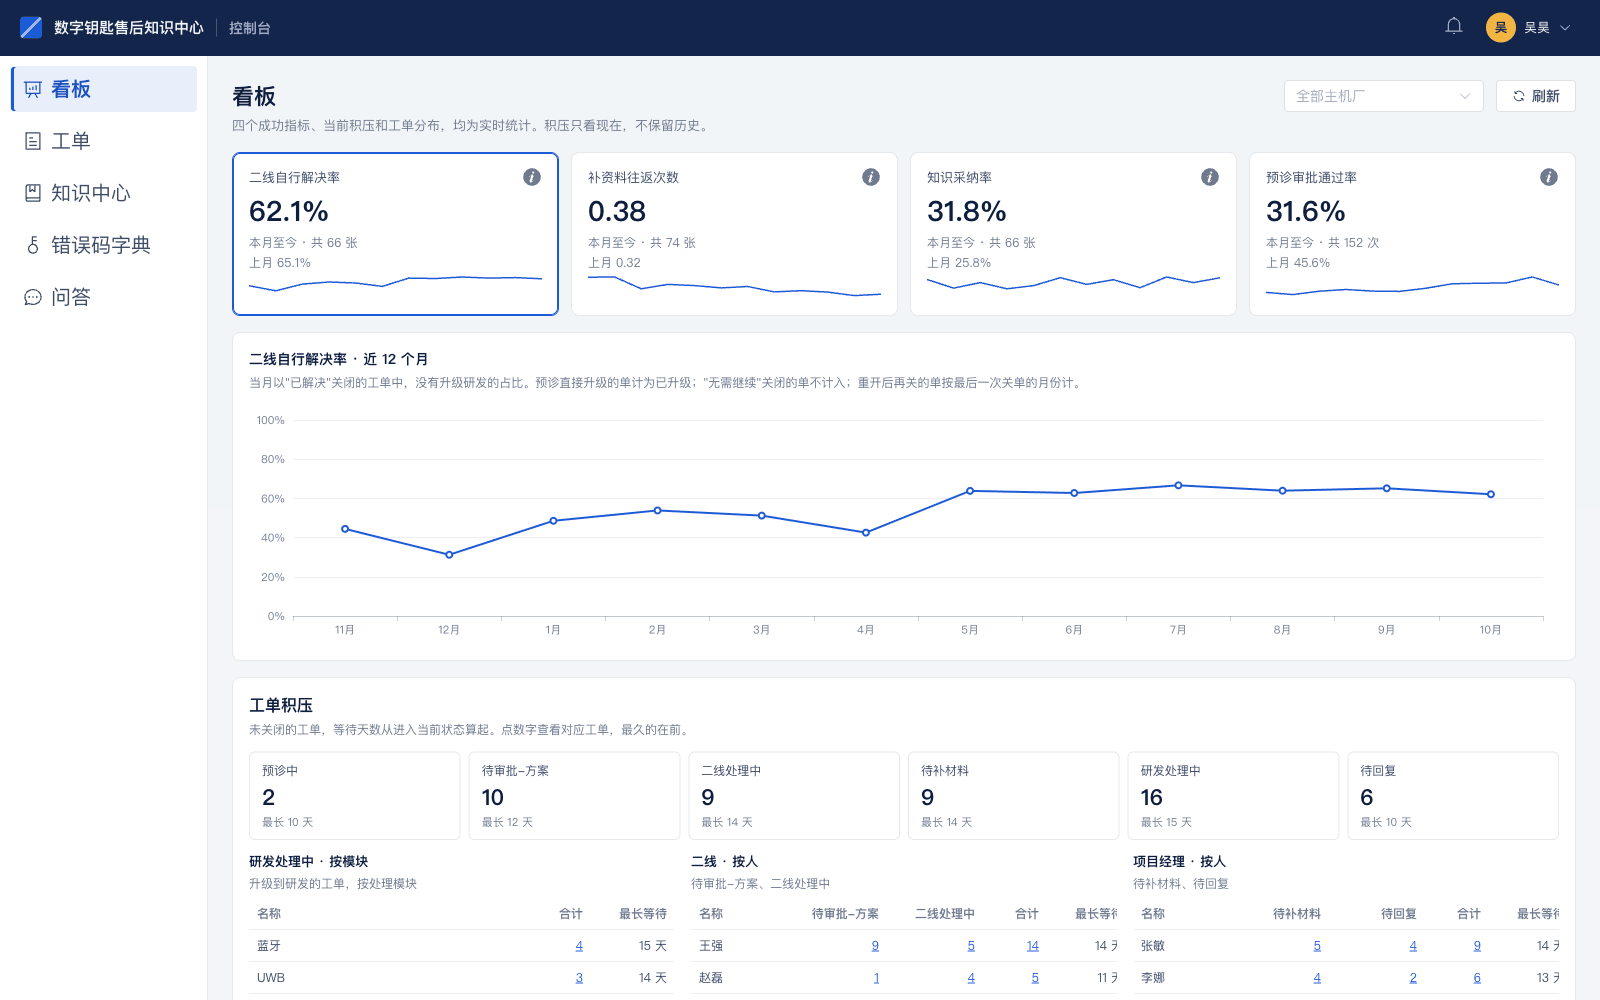Open UWB module total count 3
Screen dimensions: 1600x1000
pyautogui.click(x=579, y=978)
